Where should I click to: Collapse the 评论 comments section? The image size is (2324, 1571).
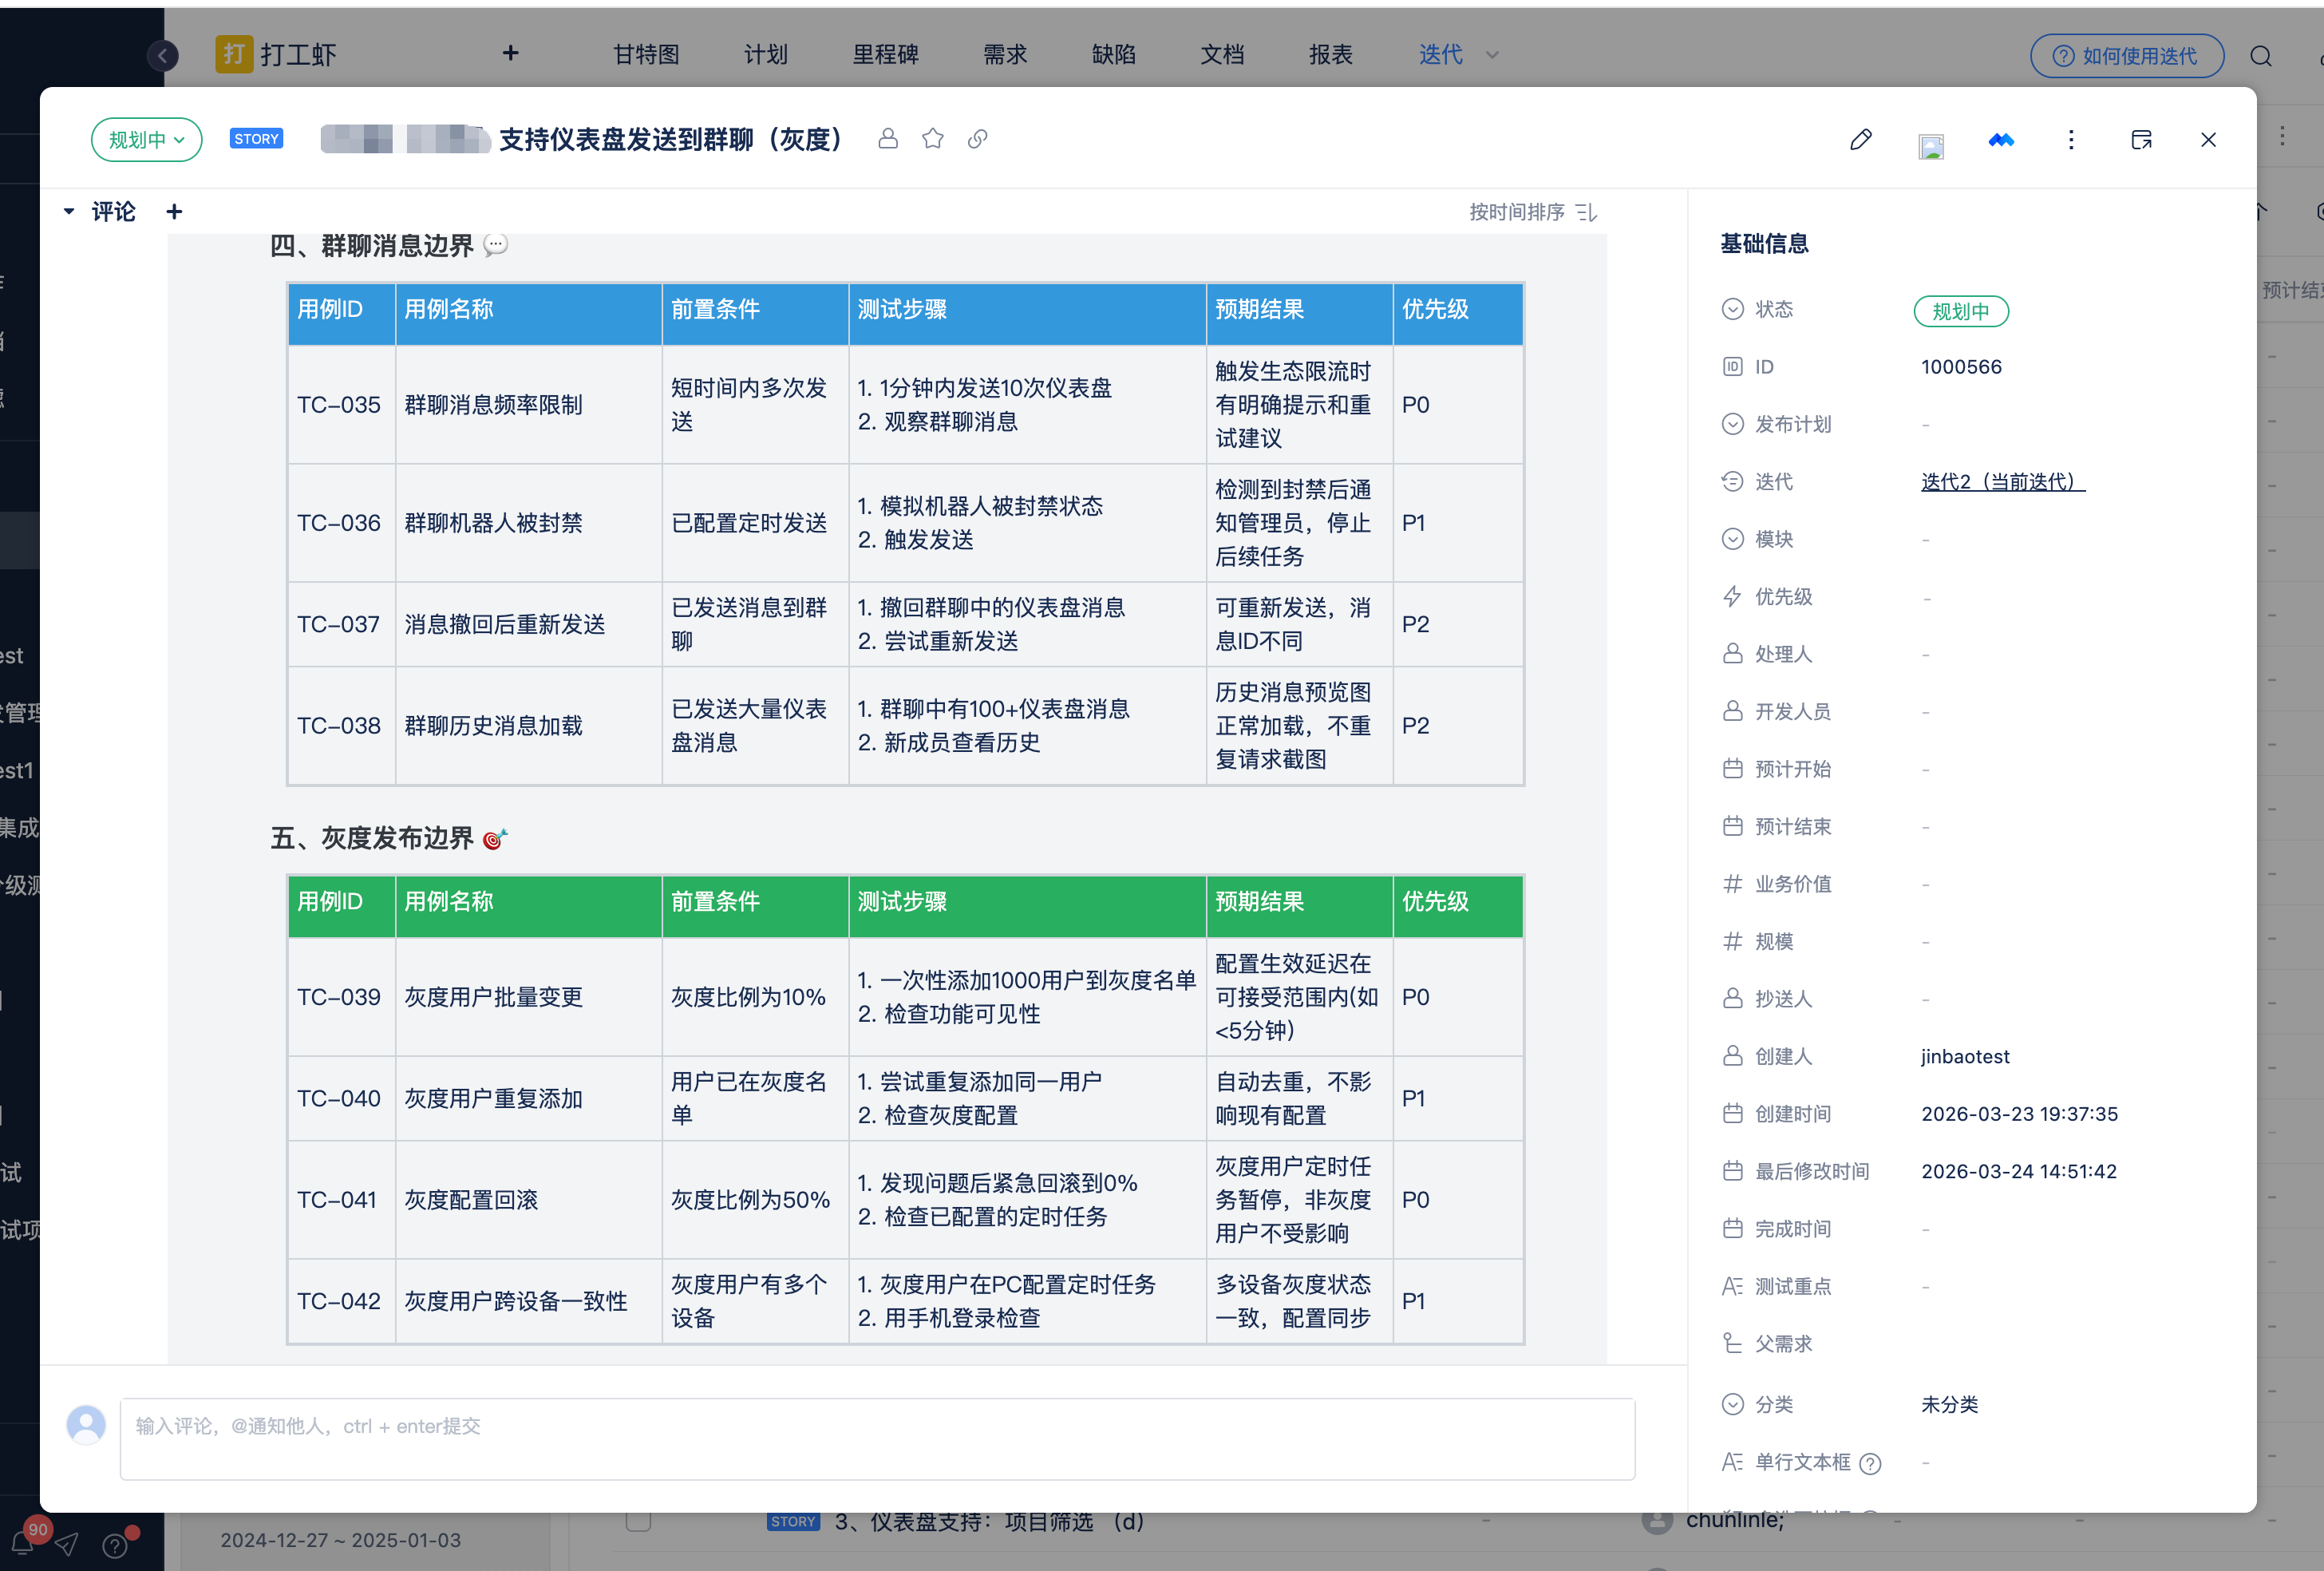pos(69,211)
